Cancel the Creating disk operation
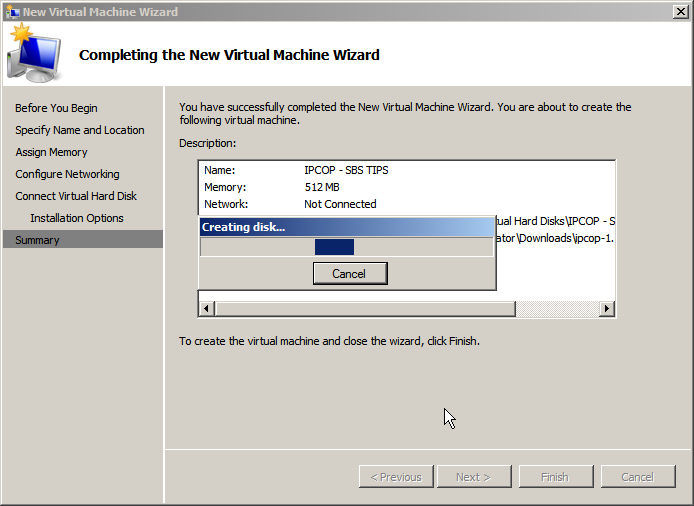 coord(349,274)
